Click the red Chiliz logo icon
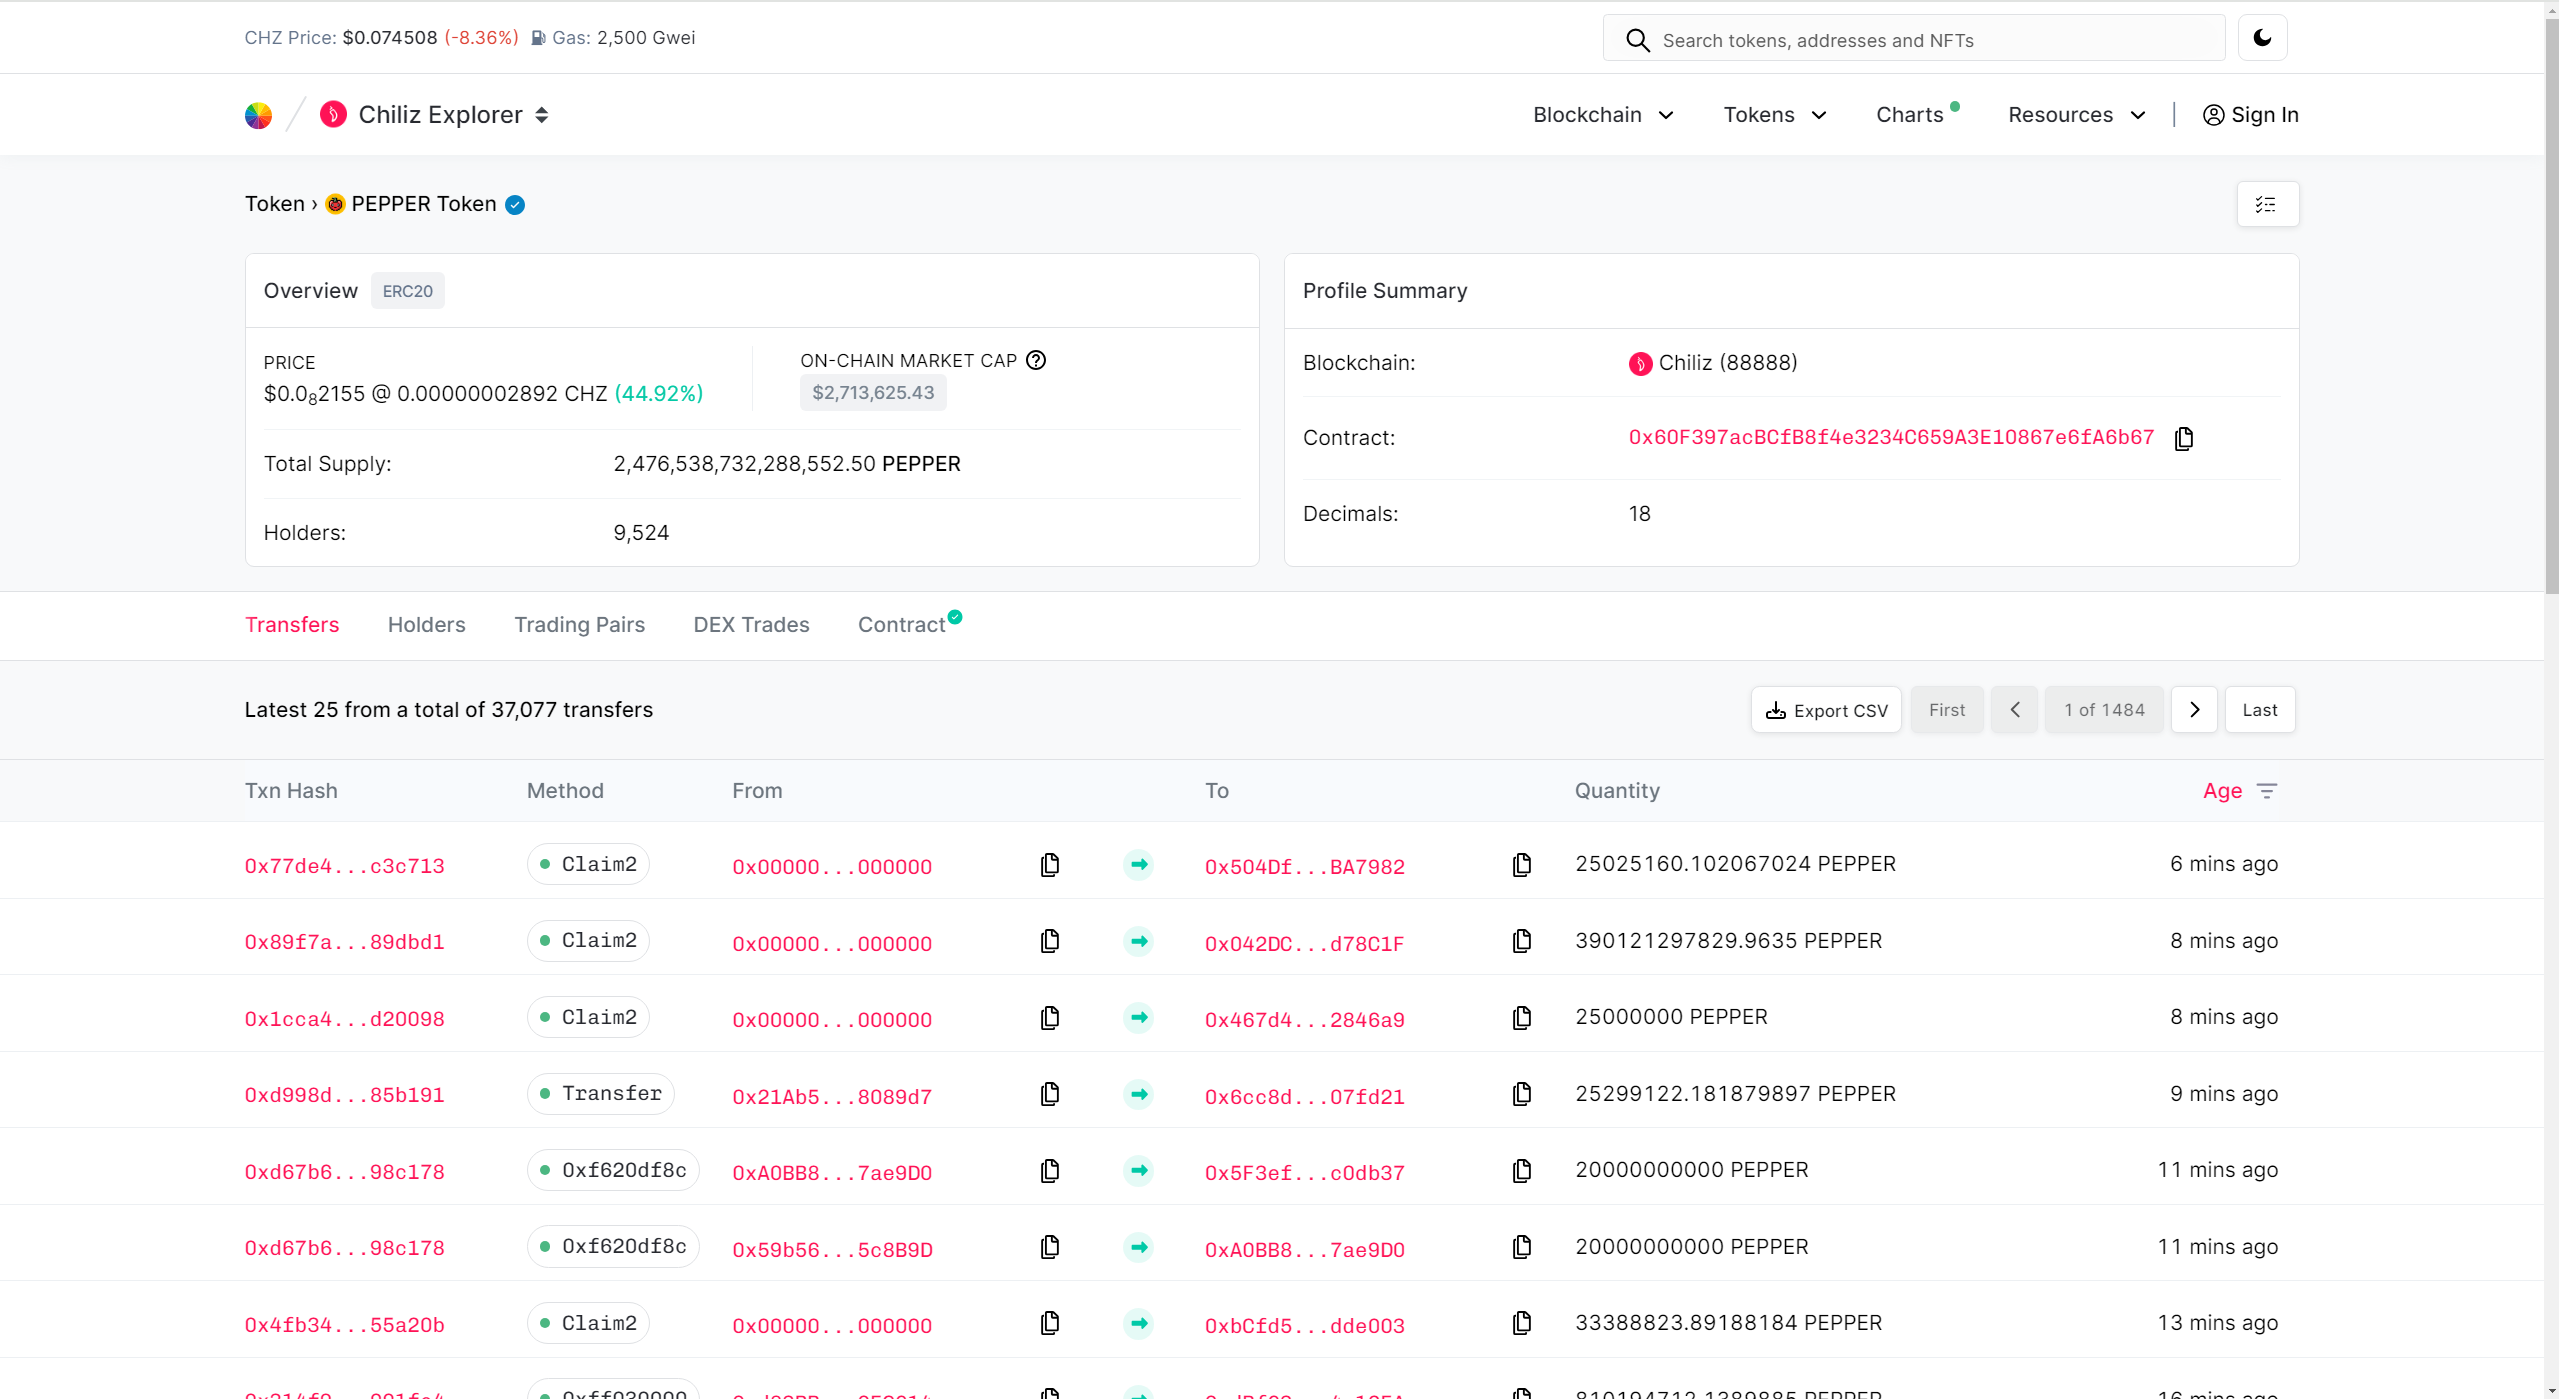2559x1399 pixels. (x=333, y=115)
